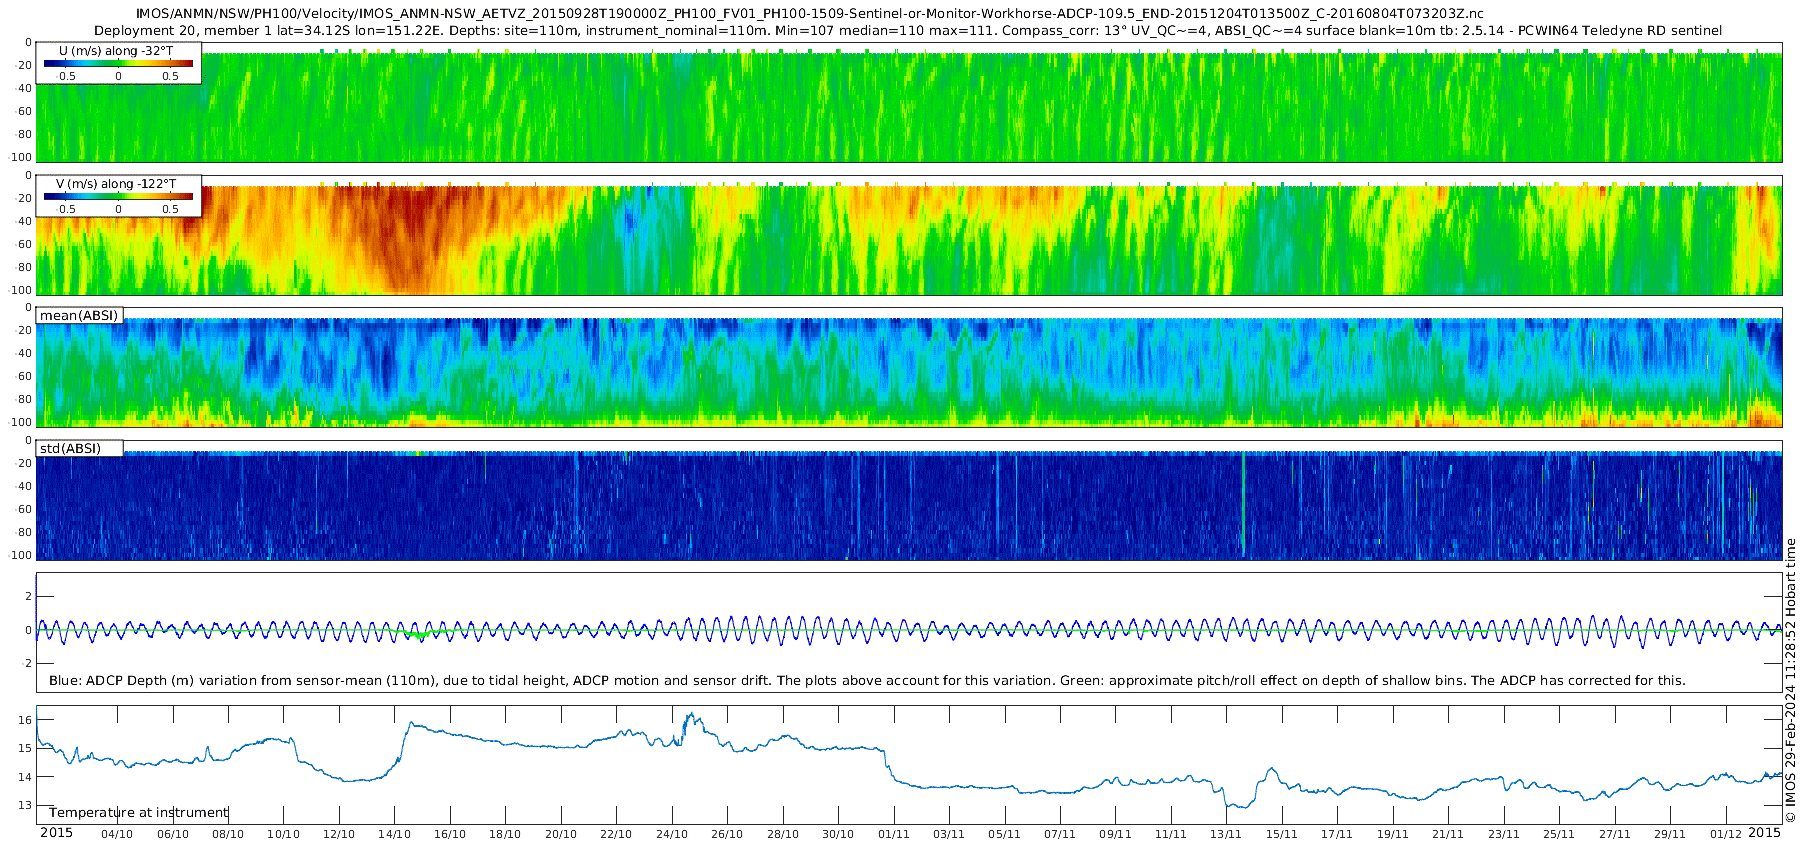Click the 2015 year label at bottom left
Screen dimensions: 1800x850
point(56,832)
